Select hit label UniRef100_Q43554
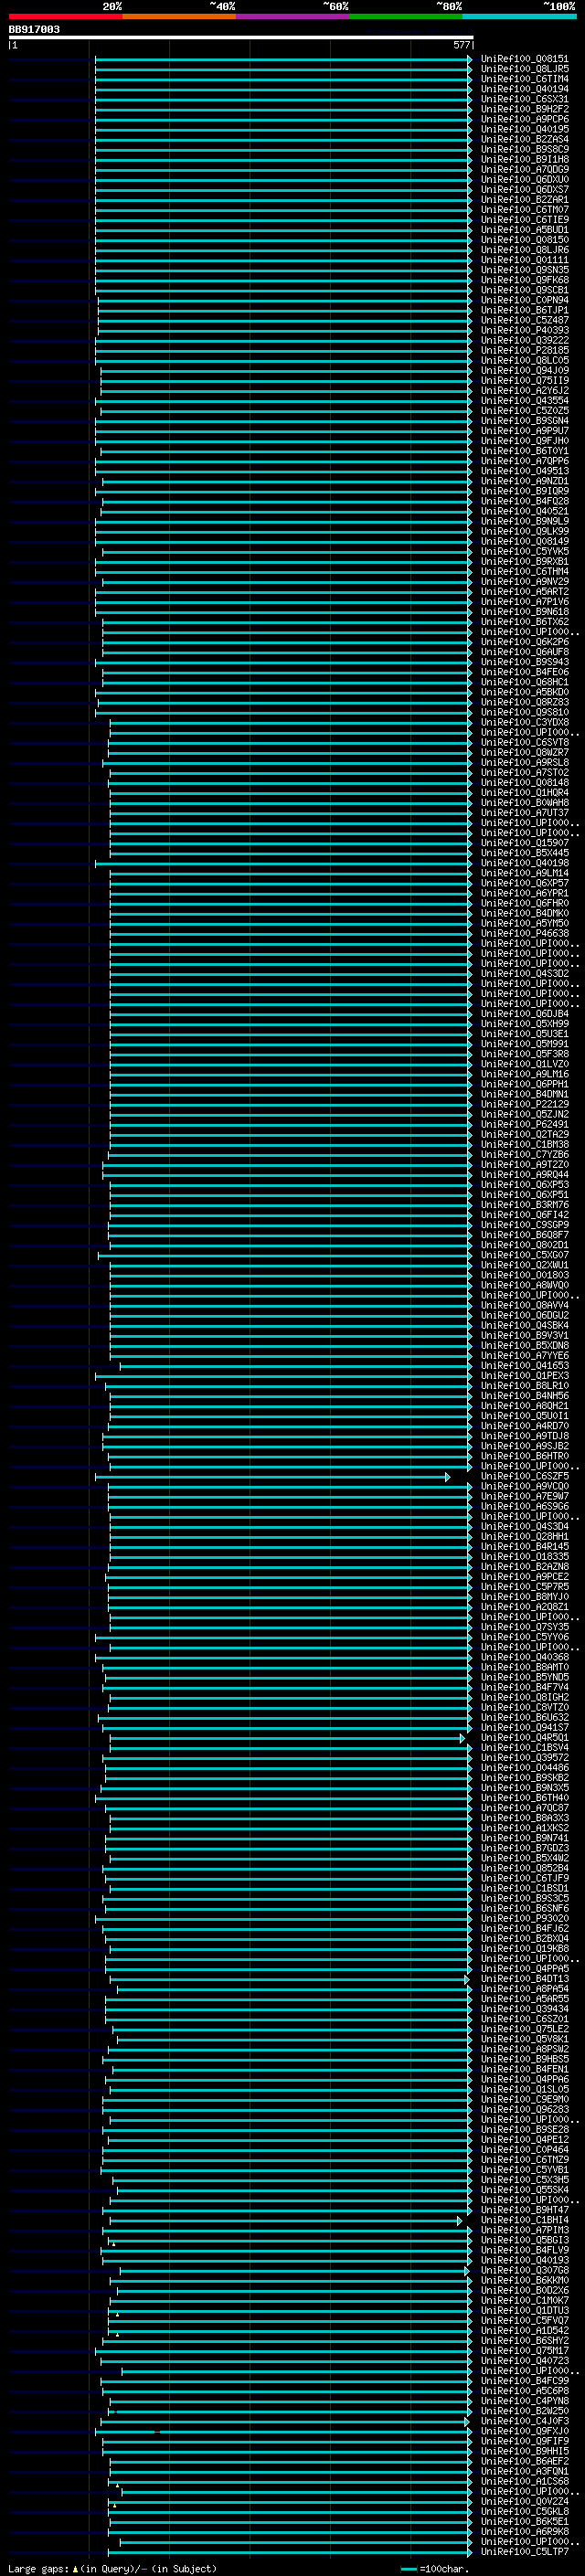Image resolution: width=585 pixels, height=2576 pixels. coord(525,401)
